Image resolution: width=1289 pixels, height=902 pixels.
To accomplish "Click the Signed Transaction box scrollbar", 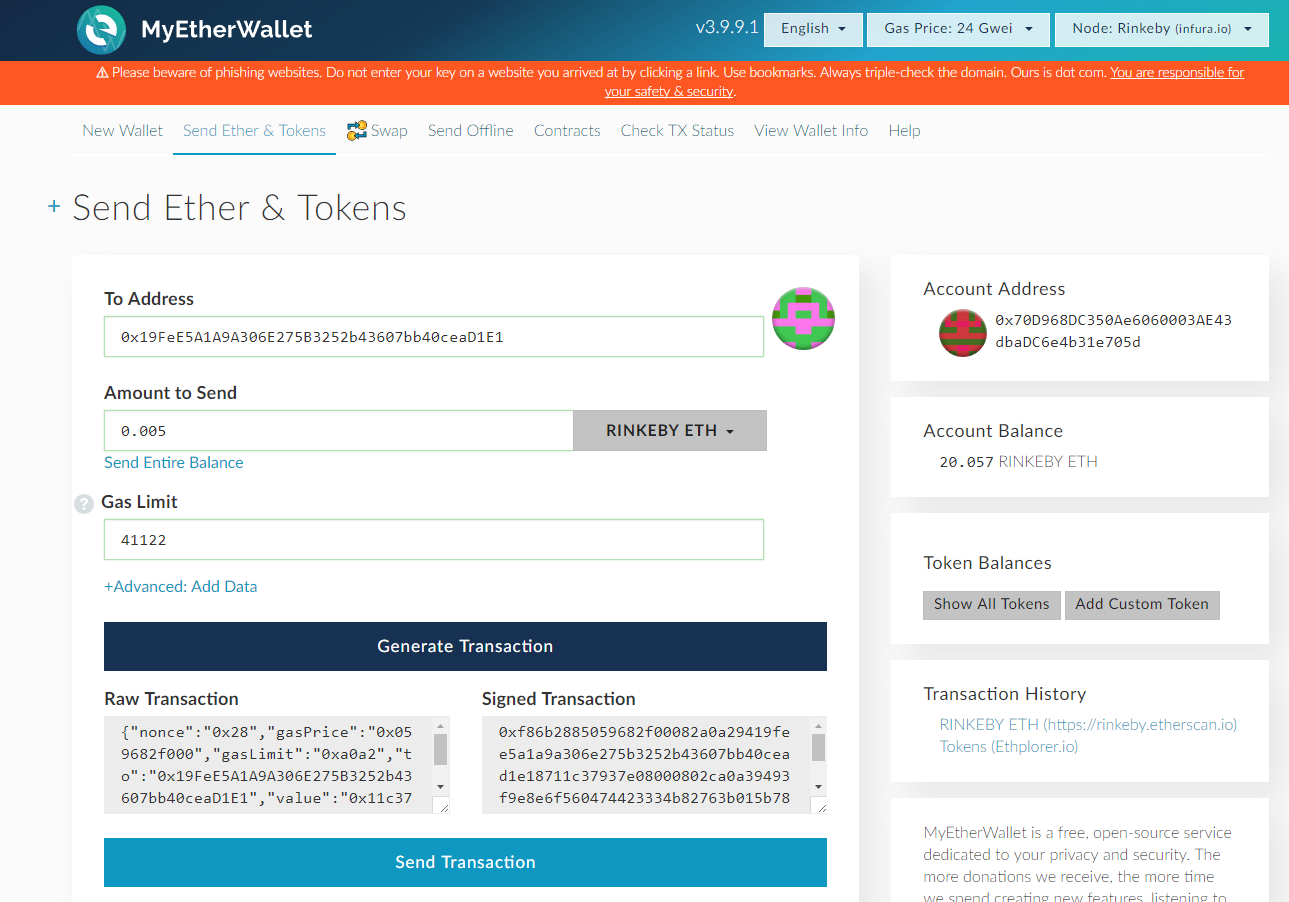I will 818,747.
